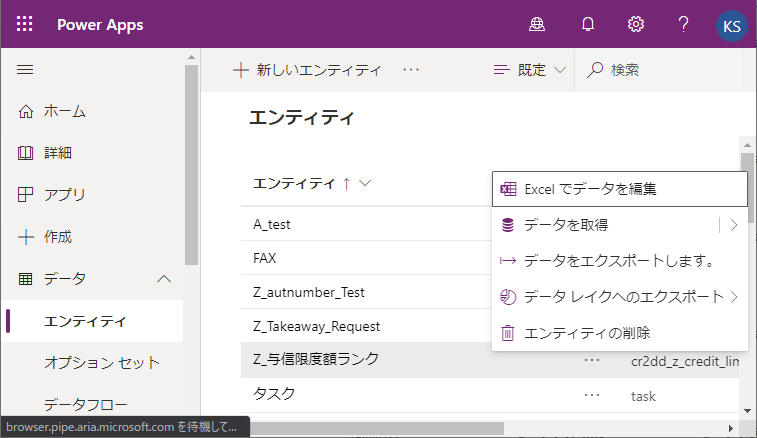The height and width of the screenshot is (438, 757).
Task: Click the plus icon for 新しいエンティティ
Action: [240, 70]
